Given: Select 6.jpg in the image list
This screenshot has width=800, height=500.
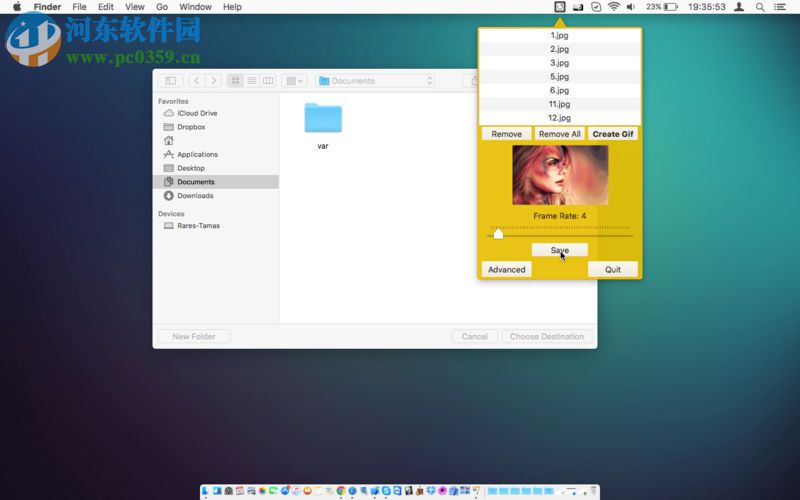Looking at the screenshot, I should pos(560,90).
